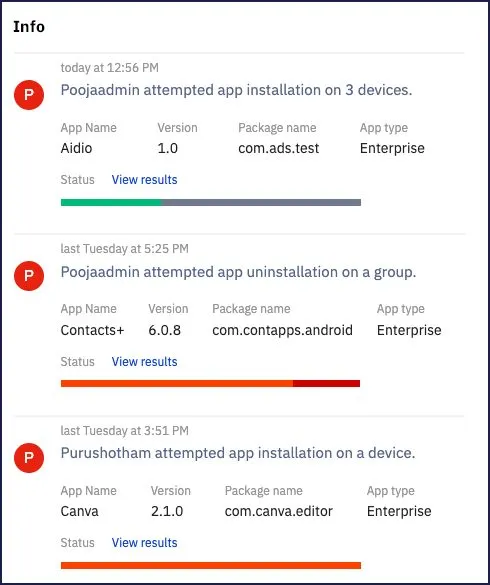Click the Aidio app name
This screenshot has height=585, width=490.
(76, 148)
